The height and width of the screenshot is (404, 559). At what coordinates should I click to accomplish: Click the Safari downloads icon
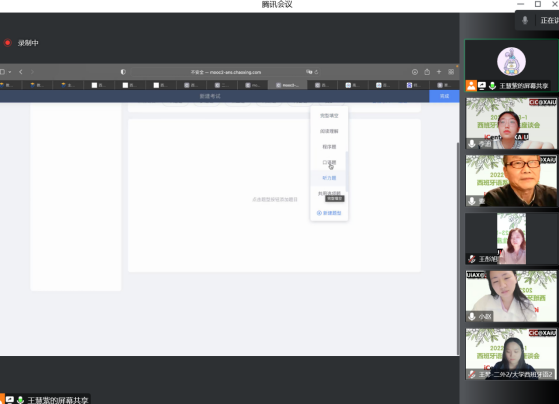(415, 72)
